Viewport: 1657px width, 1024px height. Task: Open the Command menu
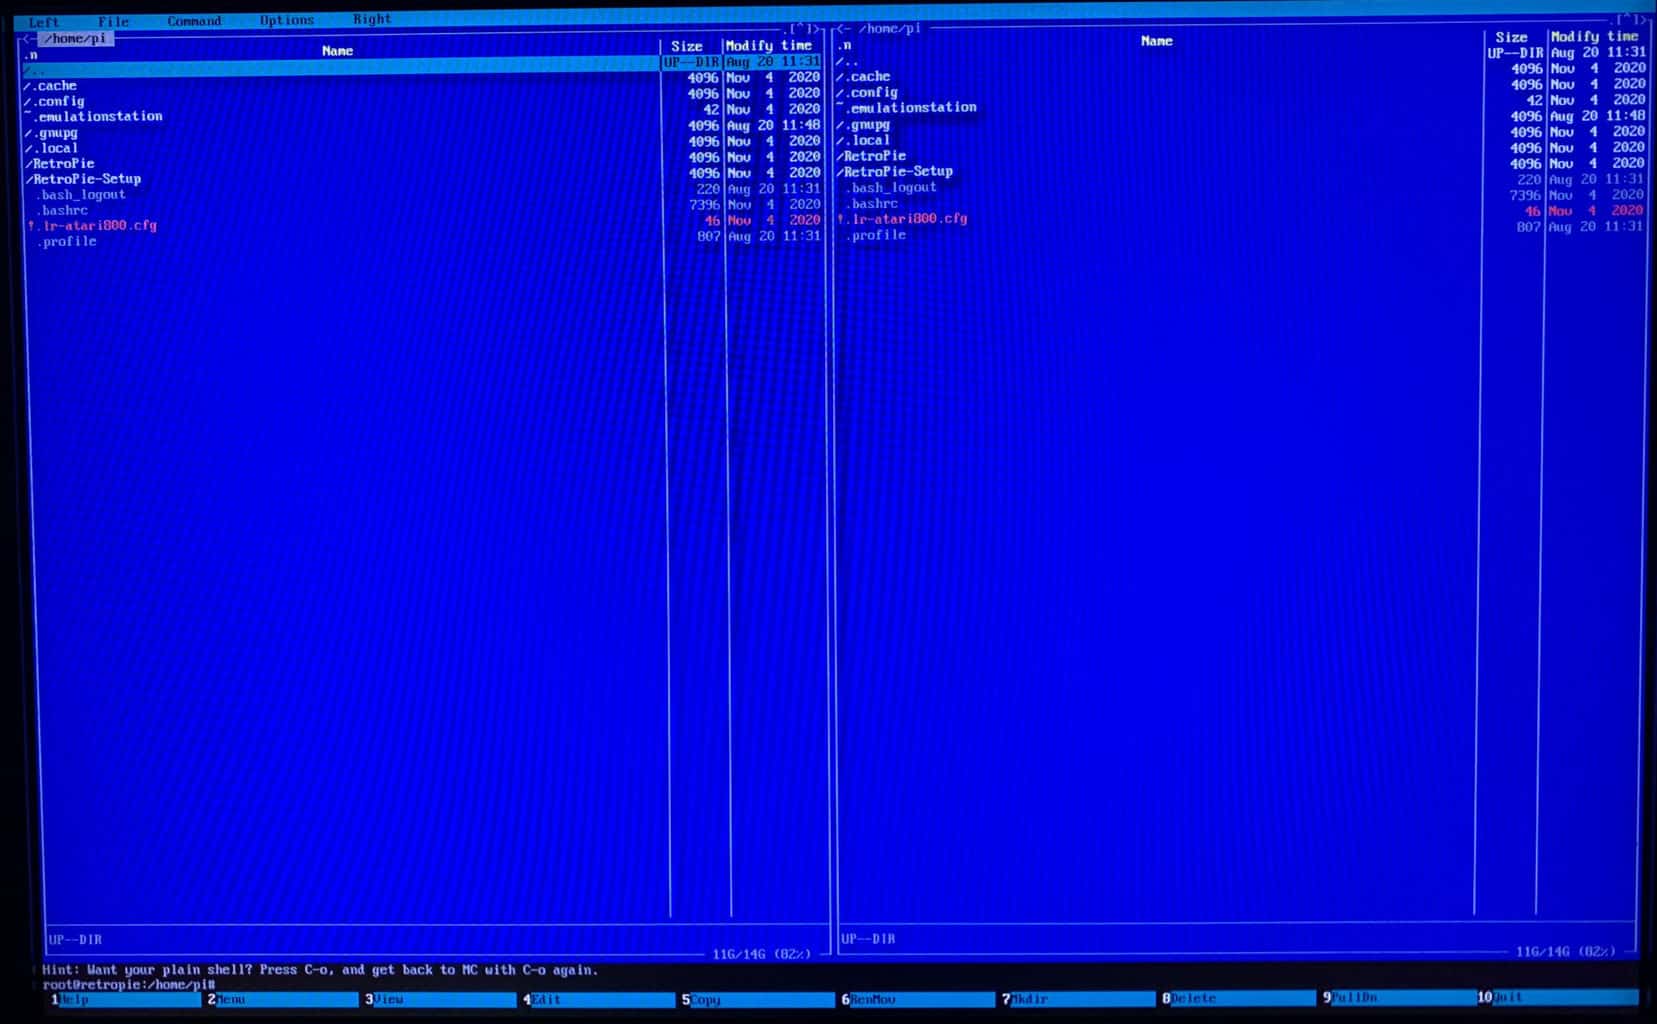[x=194, y=20]
